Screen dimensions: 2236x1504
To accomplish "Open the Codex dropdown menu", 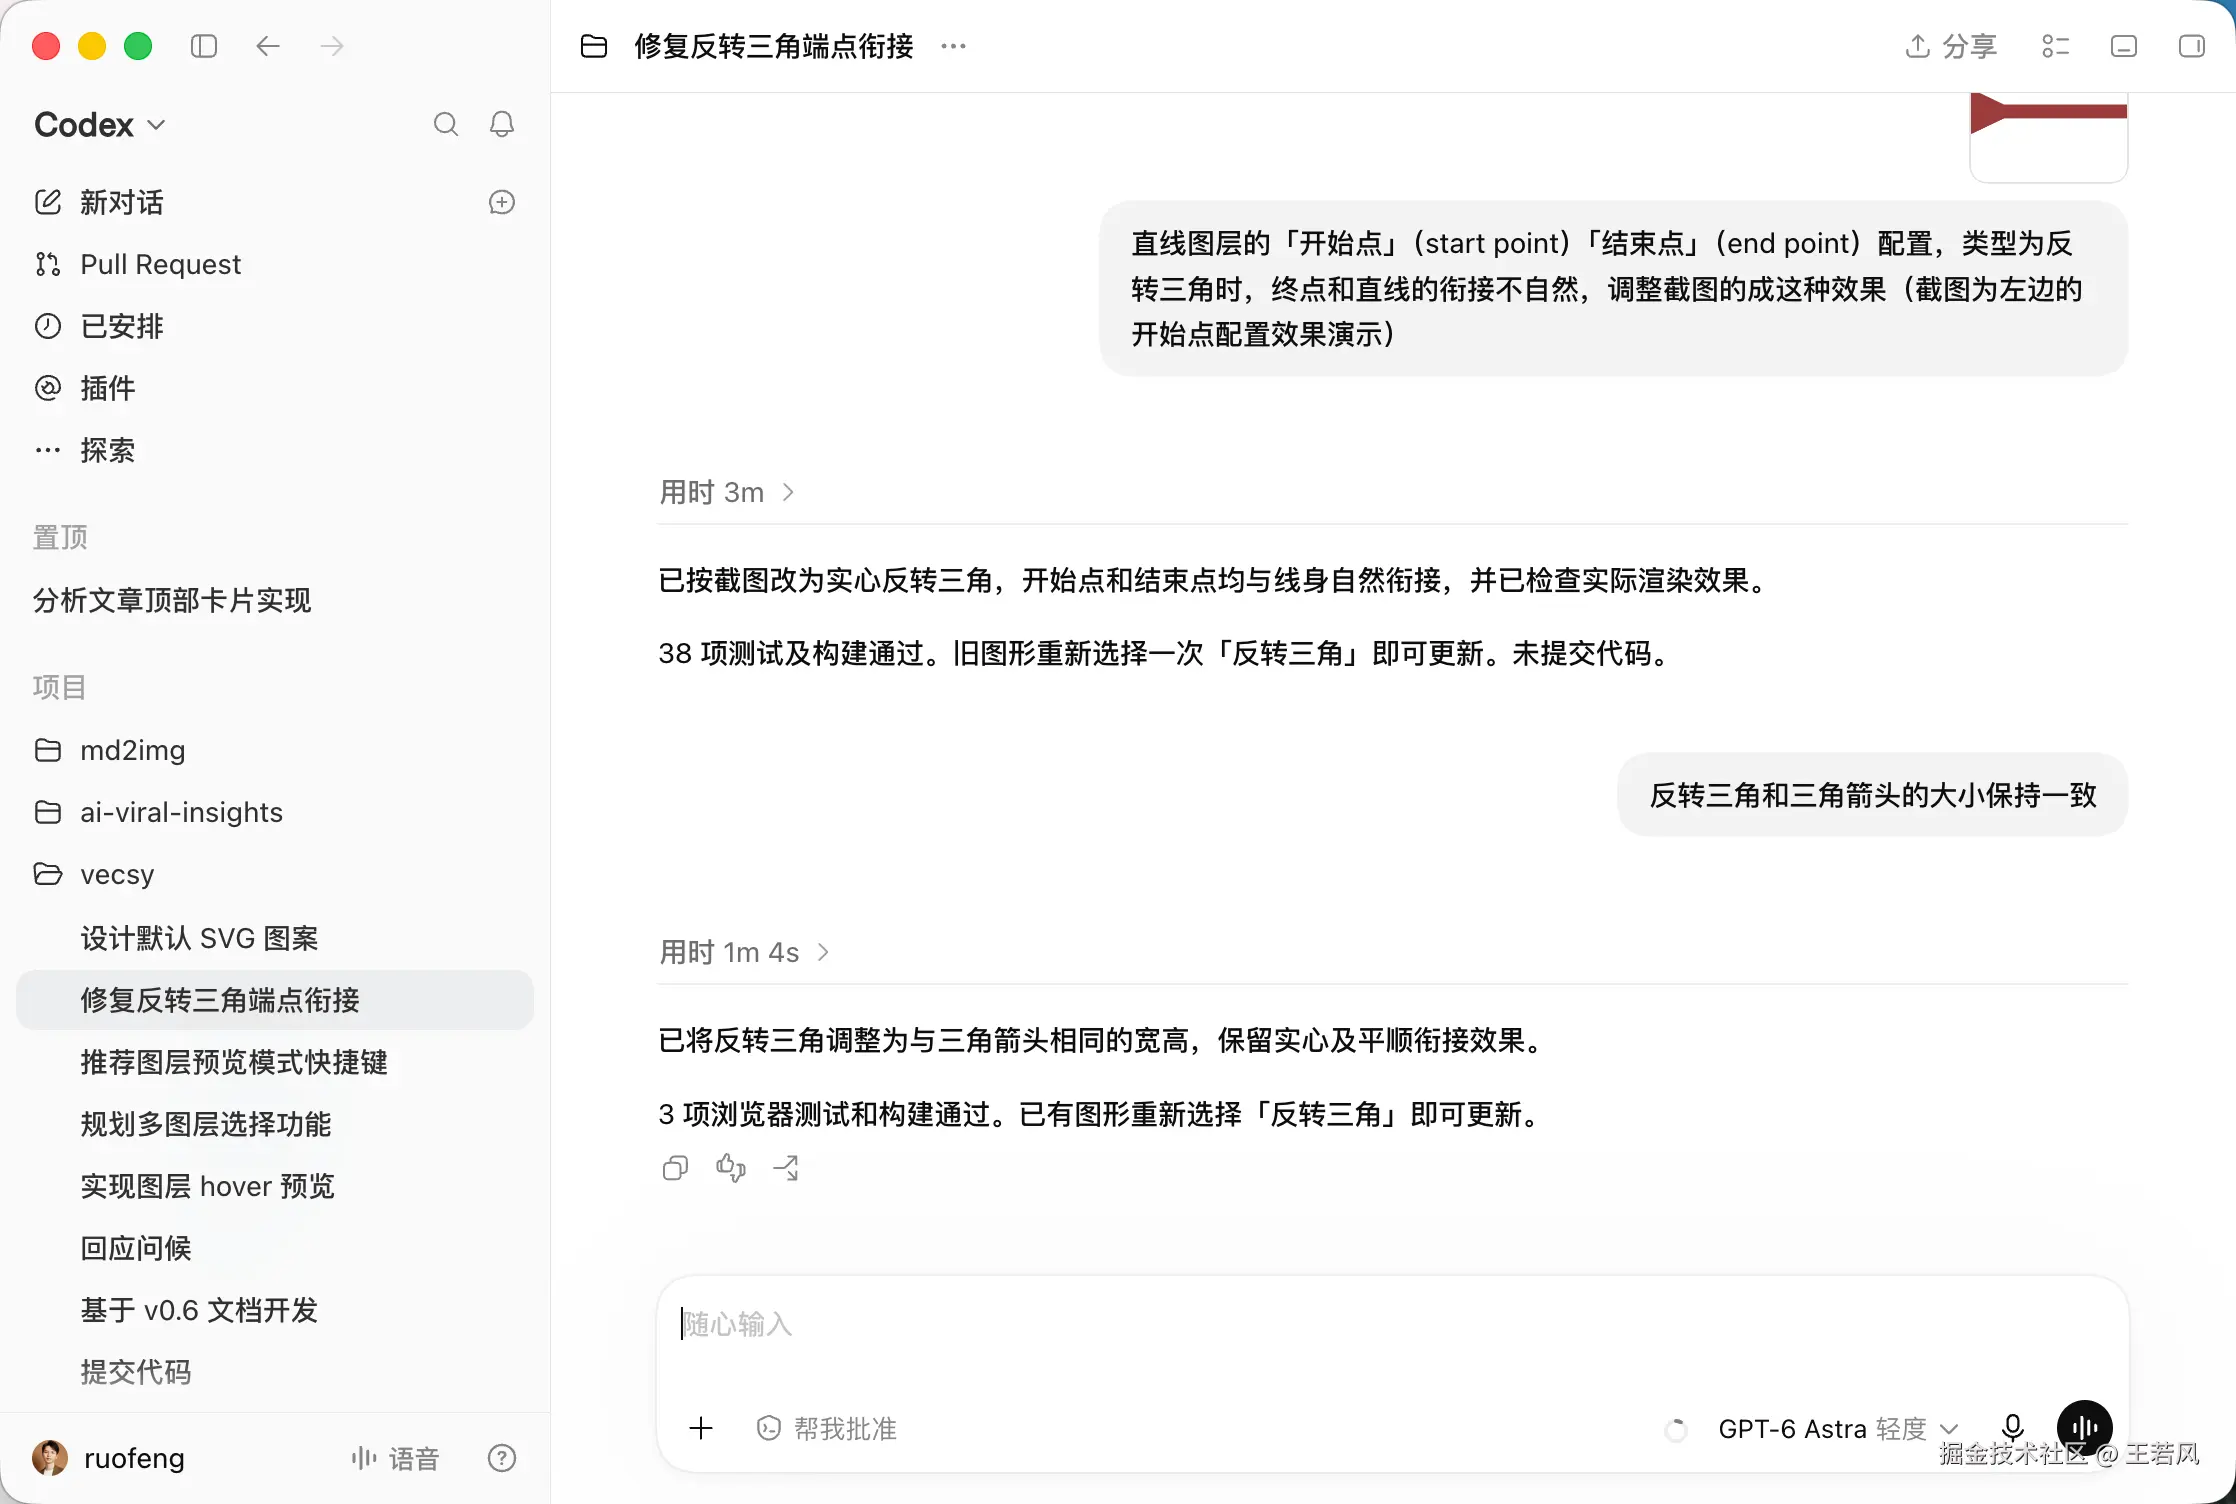I will coord(100,124).
